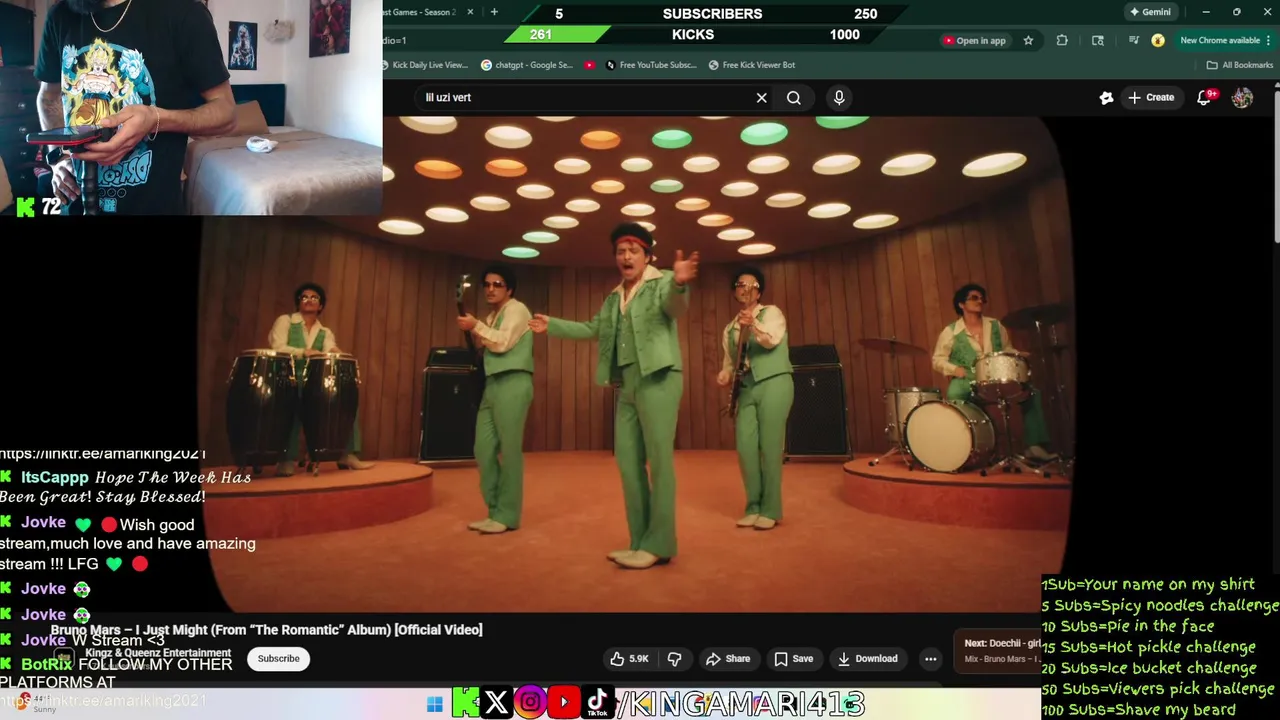Open the channel avatar next to Subscribe

(63, 658)
